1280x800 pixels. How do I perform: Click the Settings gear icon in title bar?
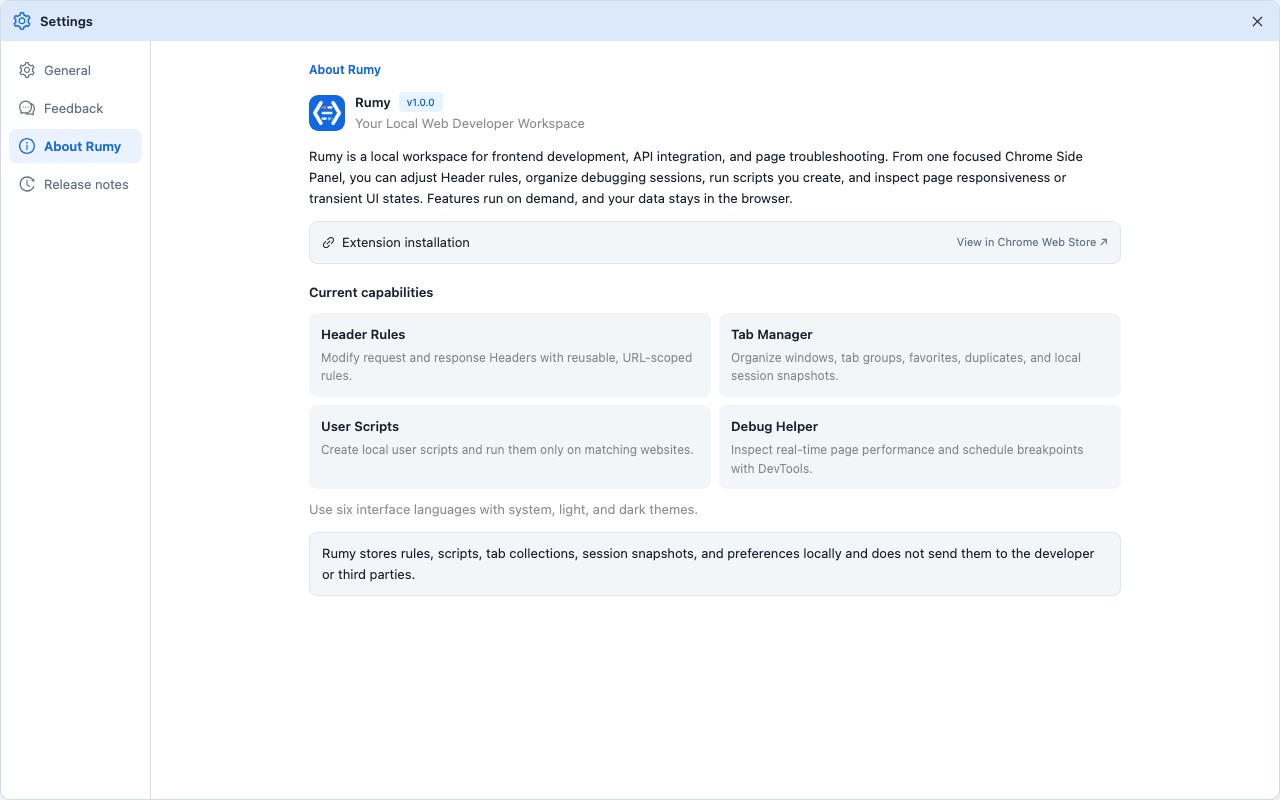(x=22, y=21)
